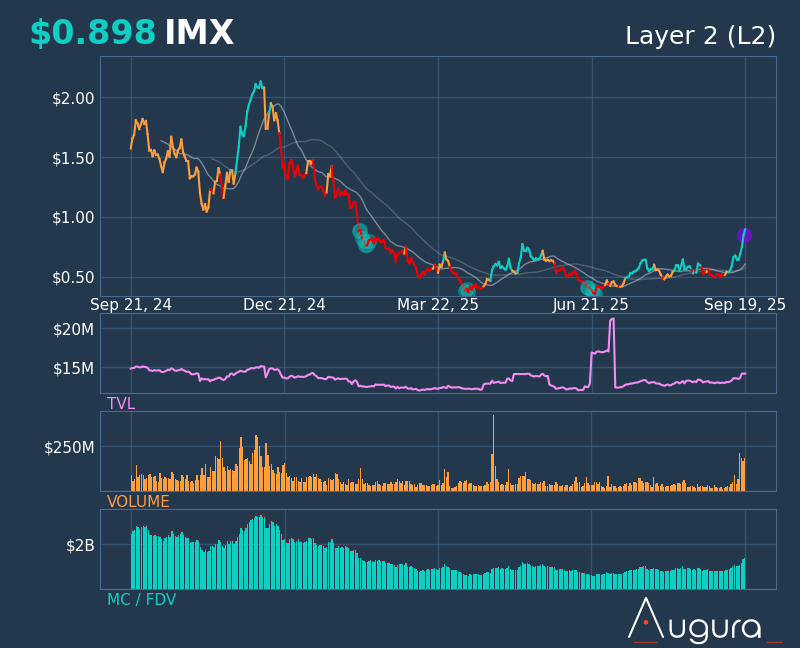Click the TVL chart label
This screenshot has width=800, height=648.
pyautogui.click(x=121, y=404)
